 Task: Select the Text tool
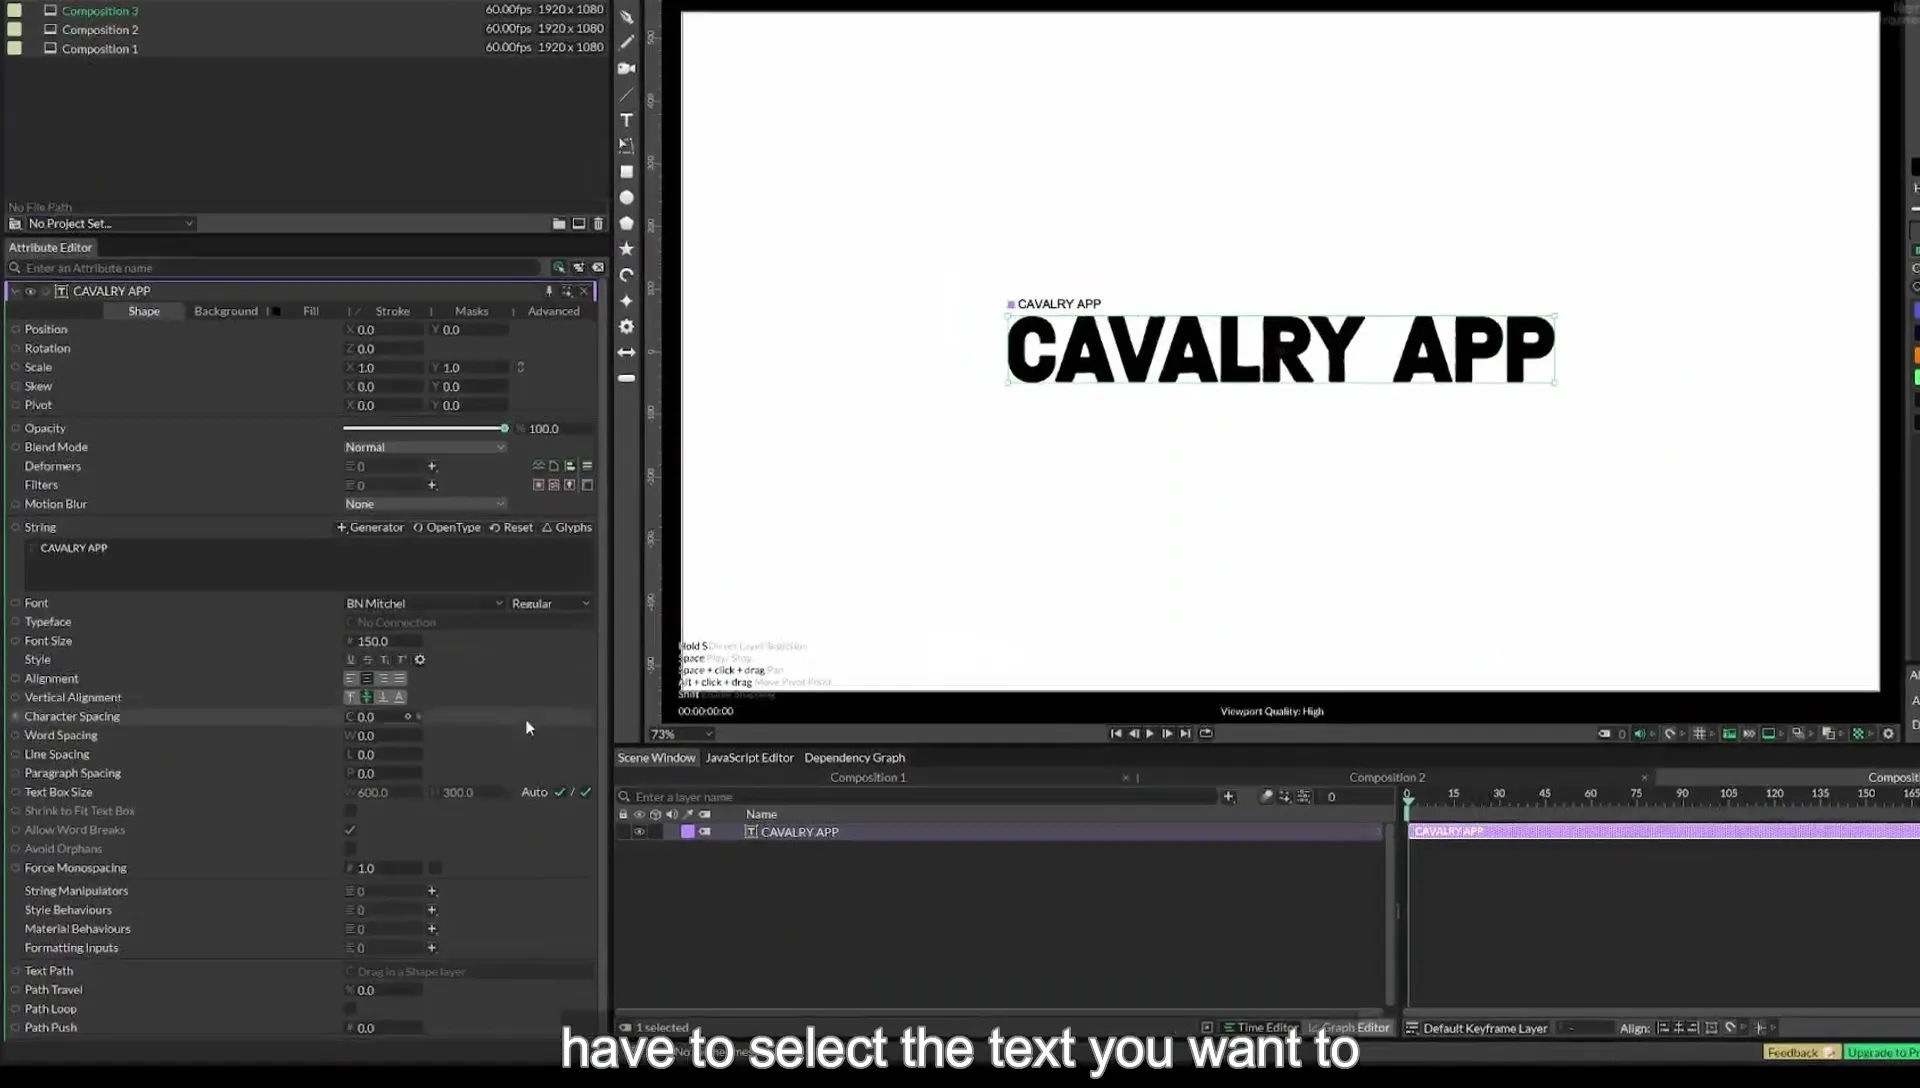pos(627,120)
